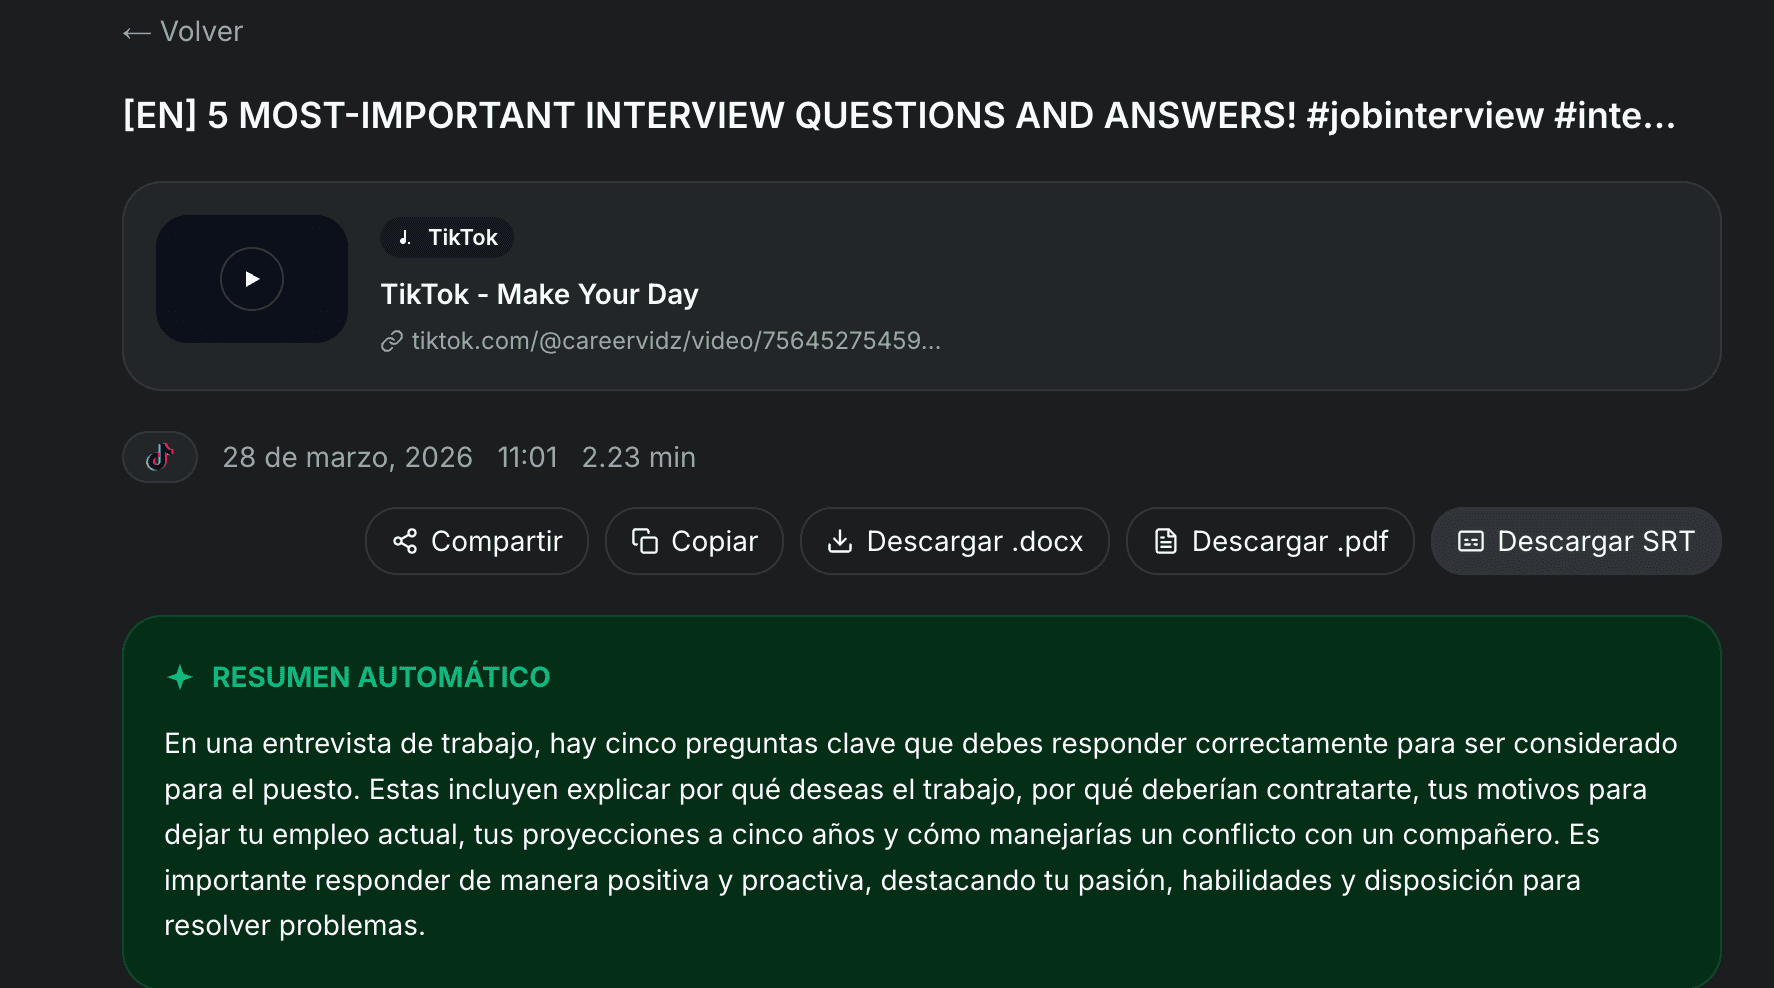This screenshot has width=1774, height=988.
Task: Click the RESUMEN AUTOMÁTICO heading
Action: pyautogui.click(x=381, y=678)
